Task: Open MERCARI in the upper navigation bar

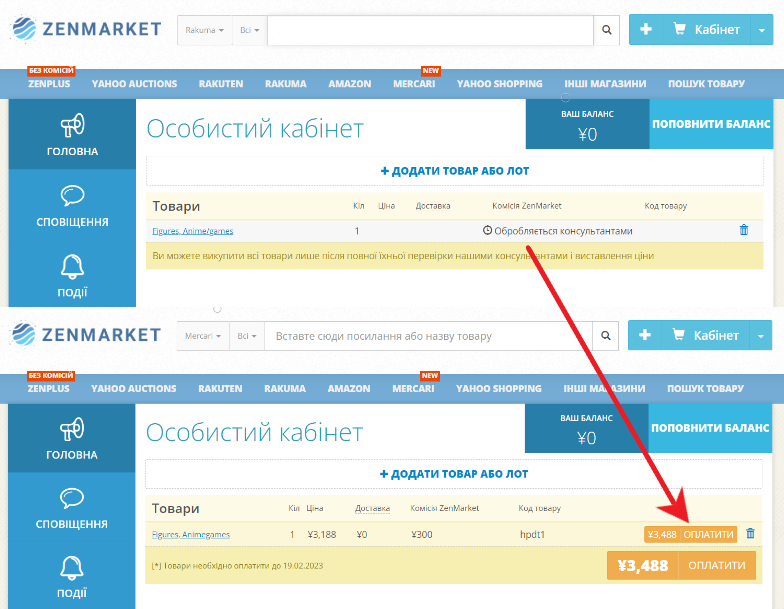Action: 414,84
